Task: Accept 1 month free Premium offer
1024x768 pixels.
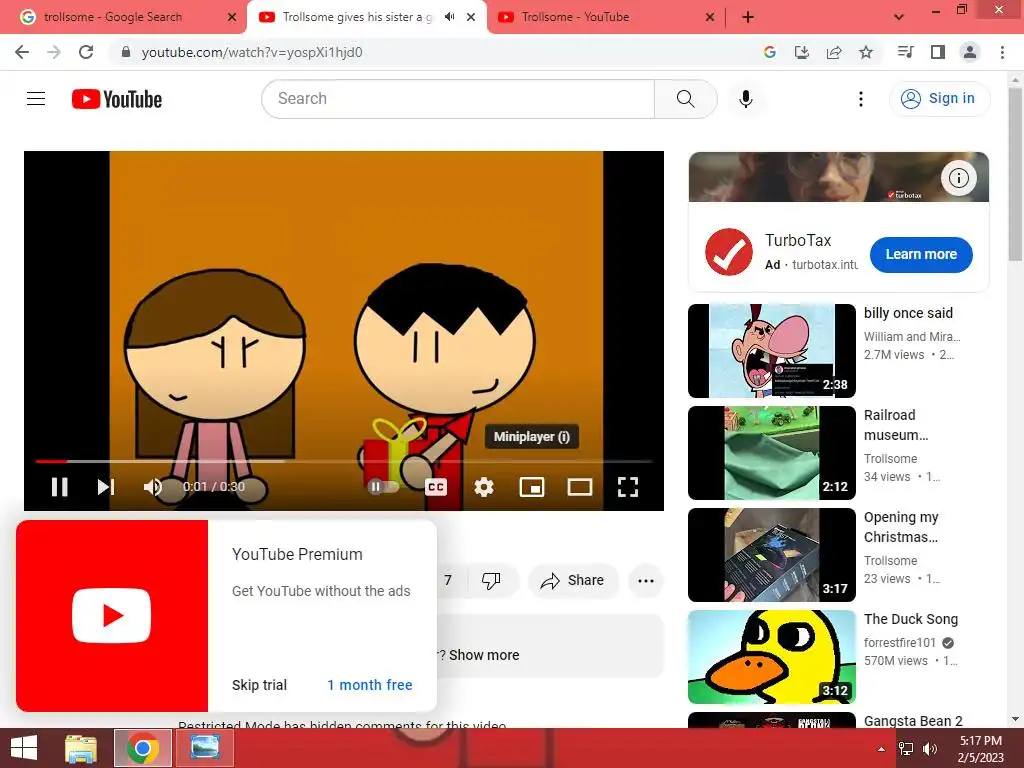Action: coord(370,684)
